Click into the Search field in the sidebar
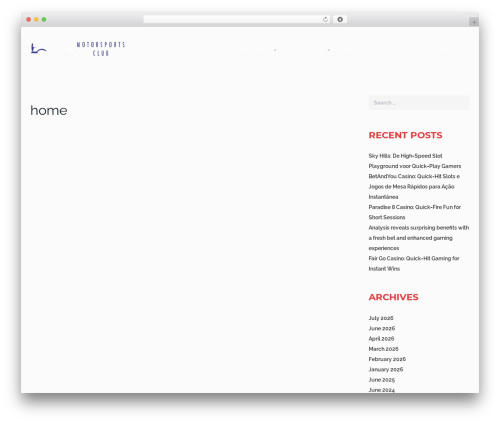The height and width of the screenshot is (423, 500). point(419,103)
